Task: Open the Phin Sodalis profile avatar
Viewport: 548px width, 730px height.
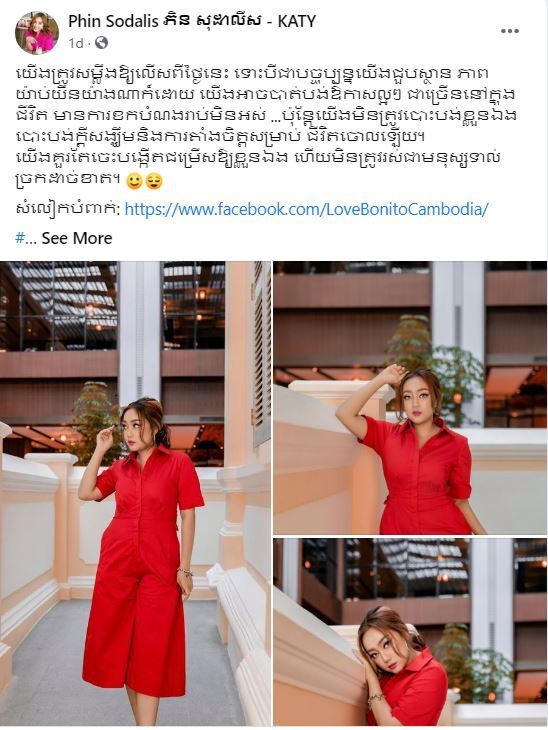Action: [37, 33]
